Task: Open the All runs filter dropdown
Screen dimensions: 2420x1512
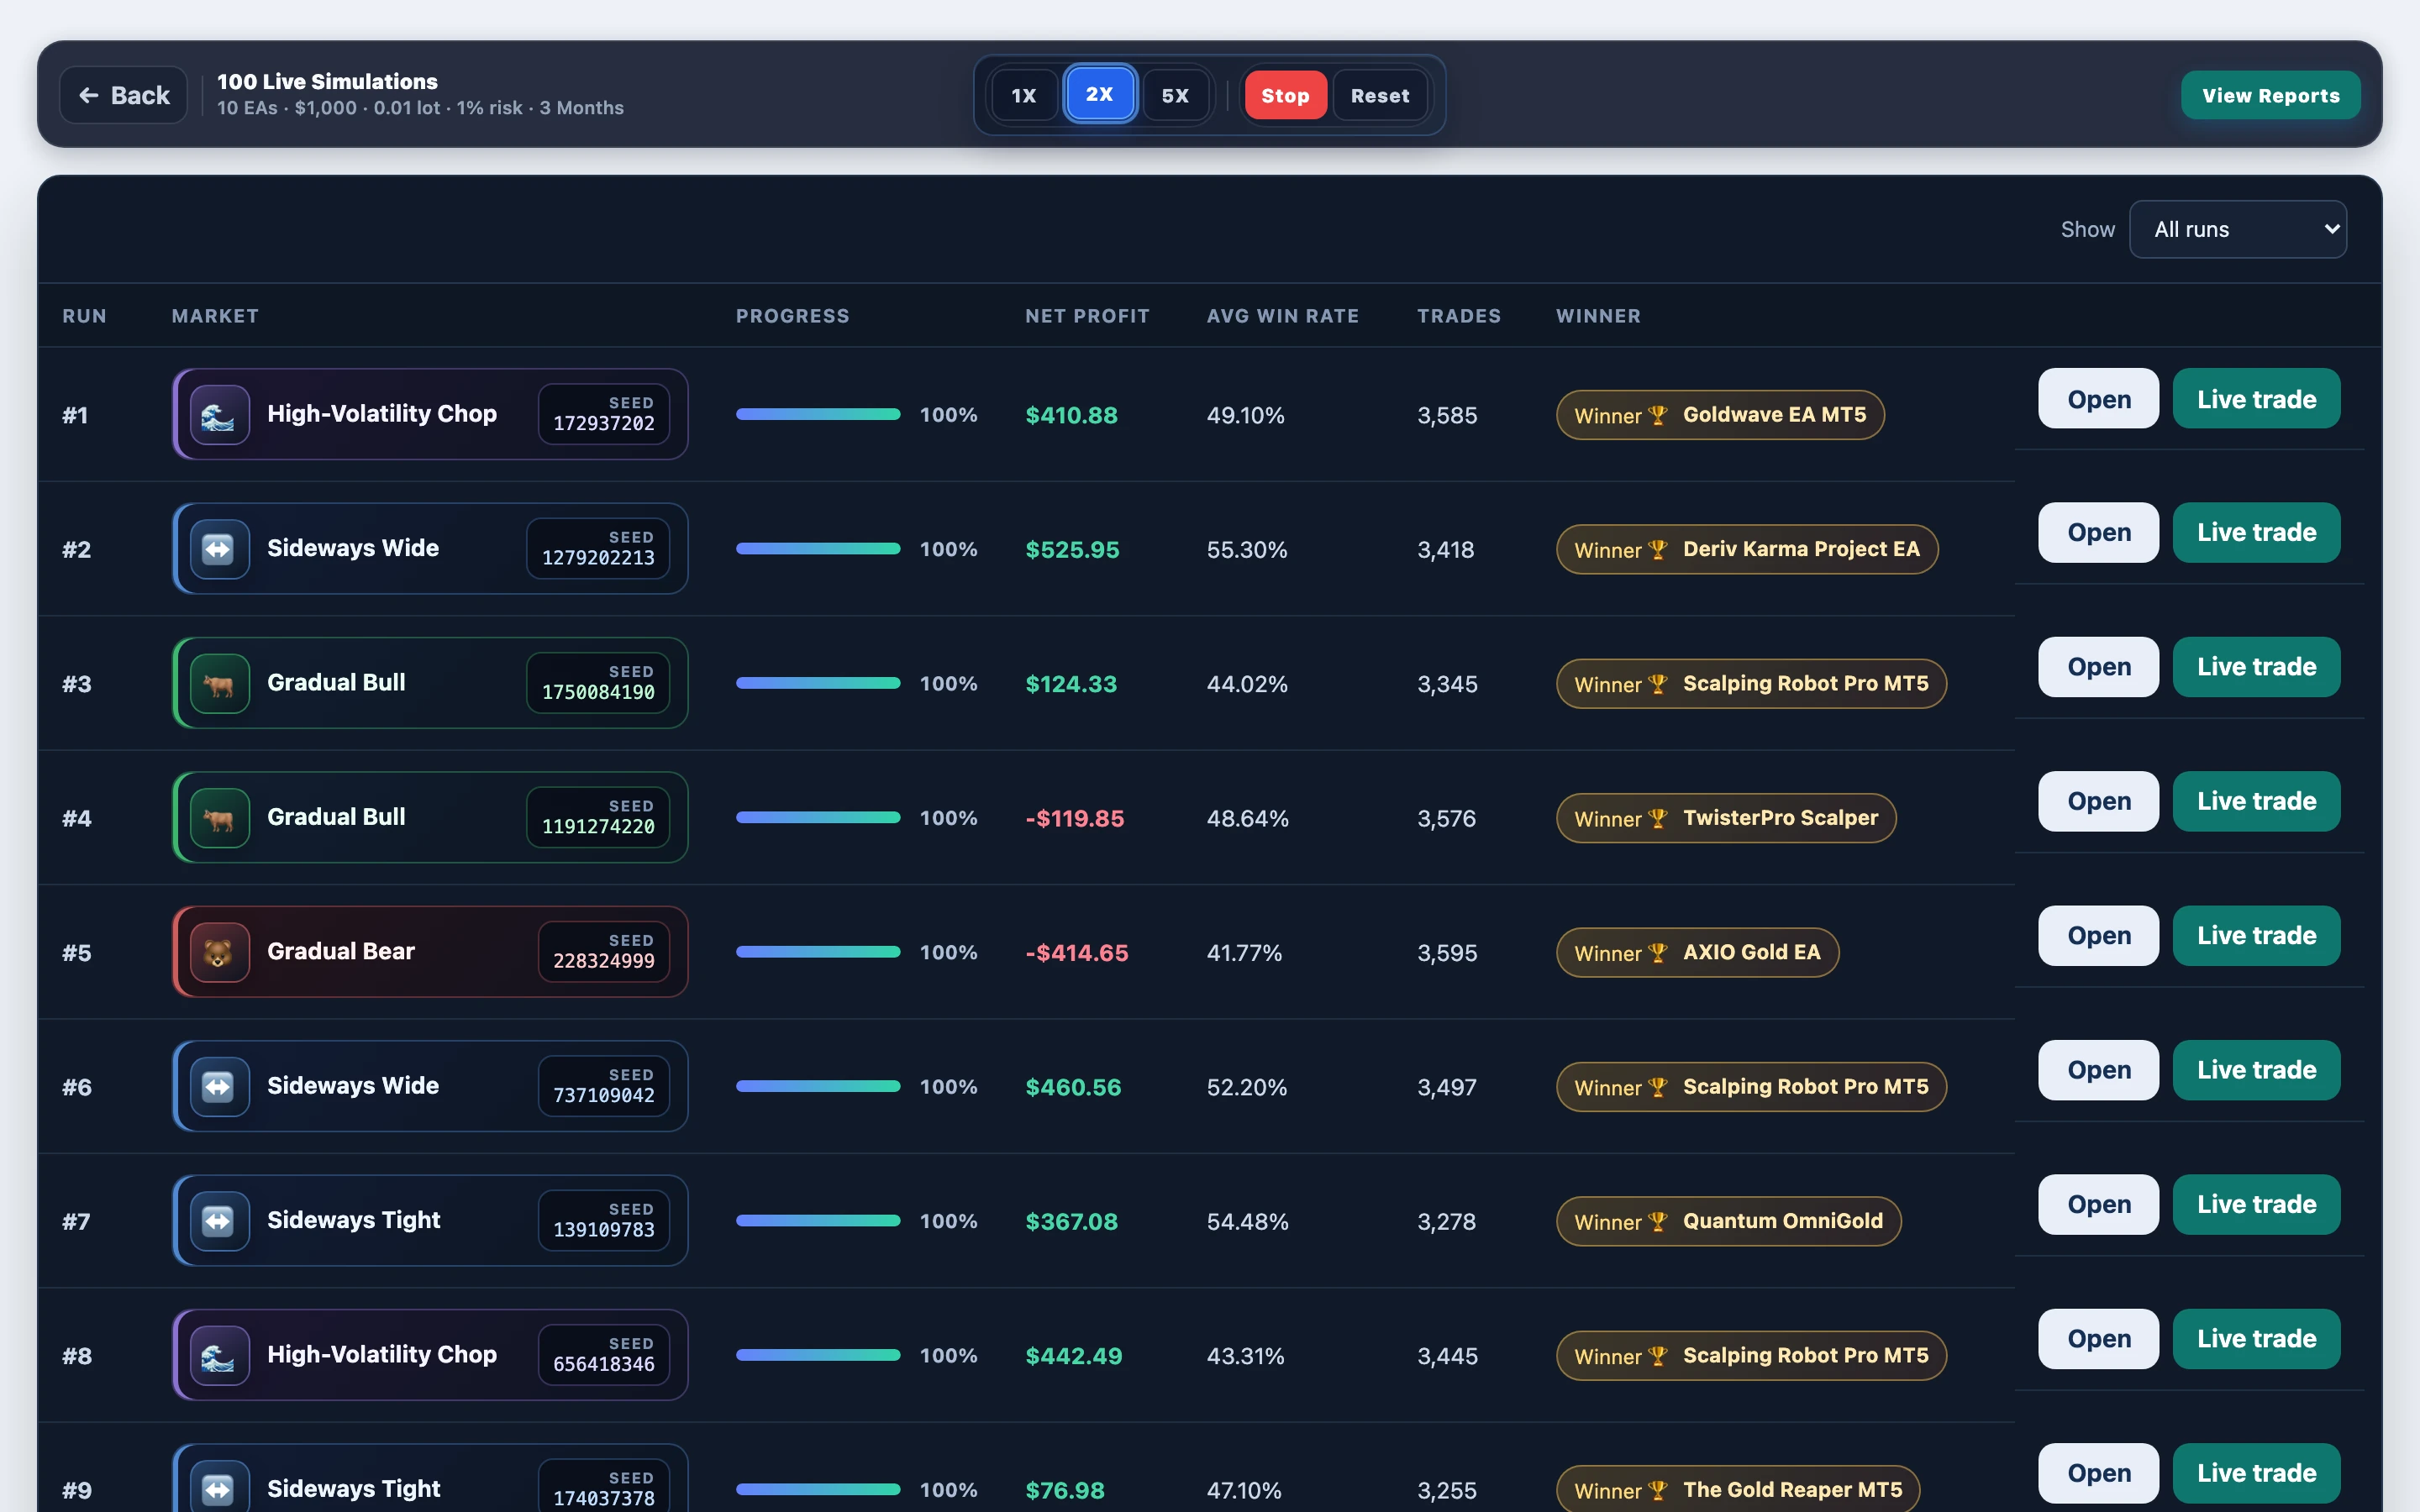Action: (2237, 229)
